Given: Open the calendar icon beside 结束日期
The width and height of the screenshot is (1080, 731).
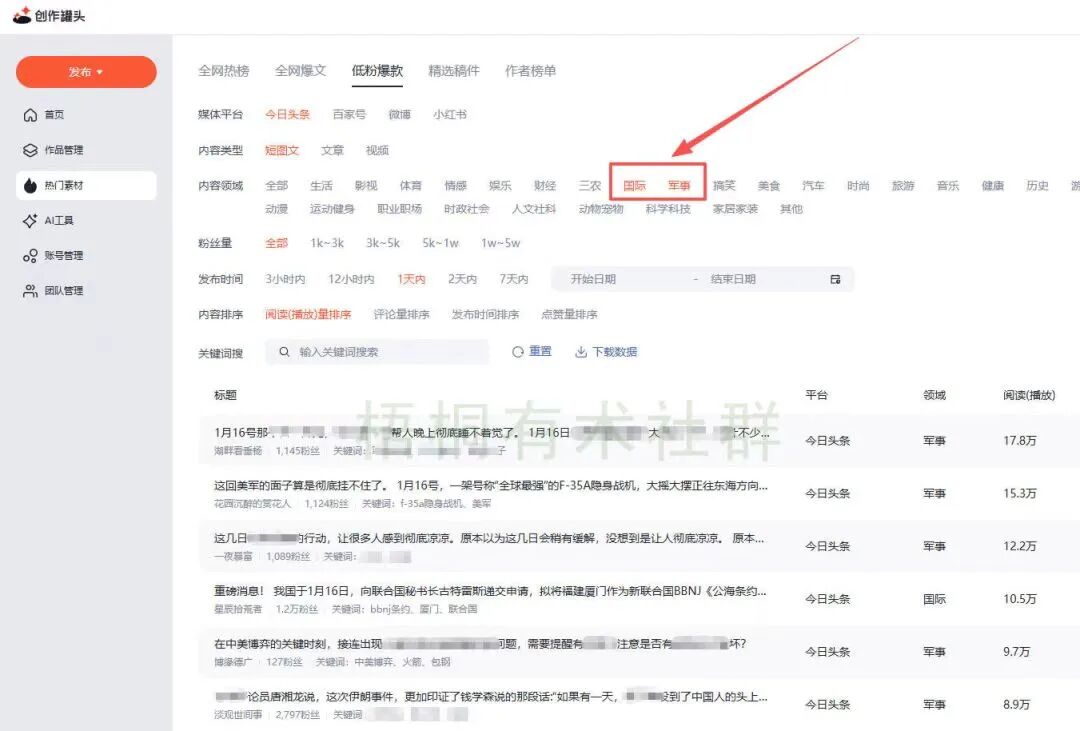Looking at the screenshot, I should (836, 279).
